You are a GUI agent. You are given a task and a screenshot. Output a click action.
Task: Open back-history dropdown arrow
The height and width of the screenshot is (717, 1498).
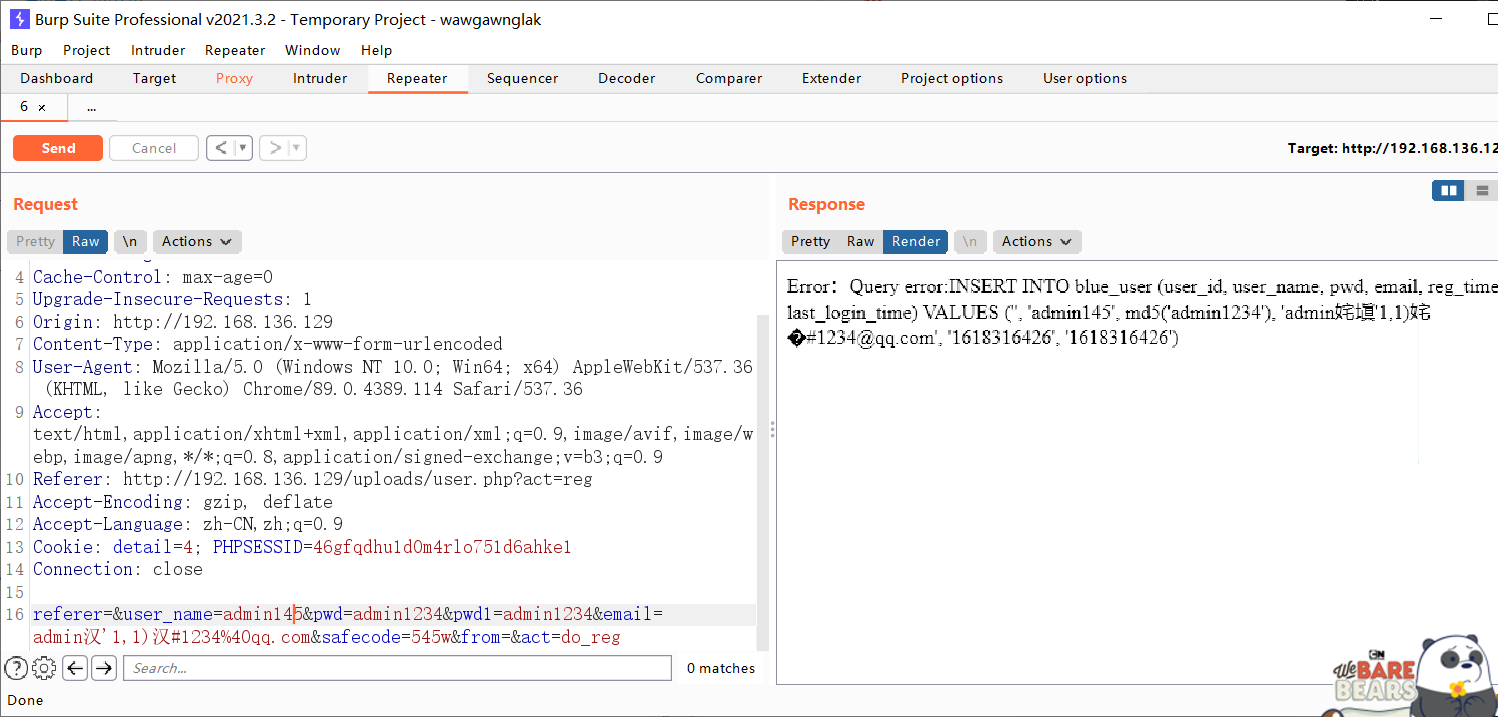pos(243,148)
